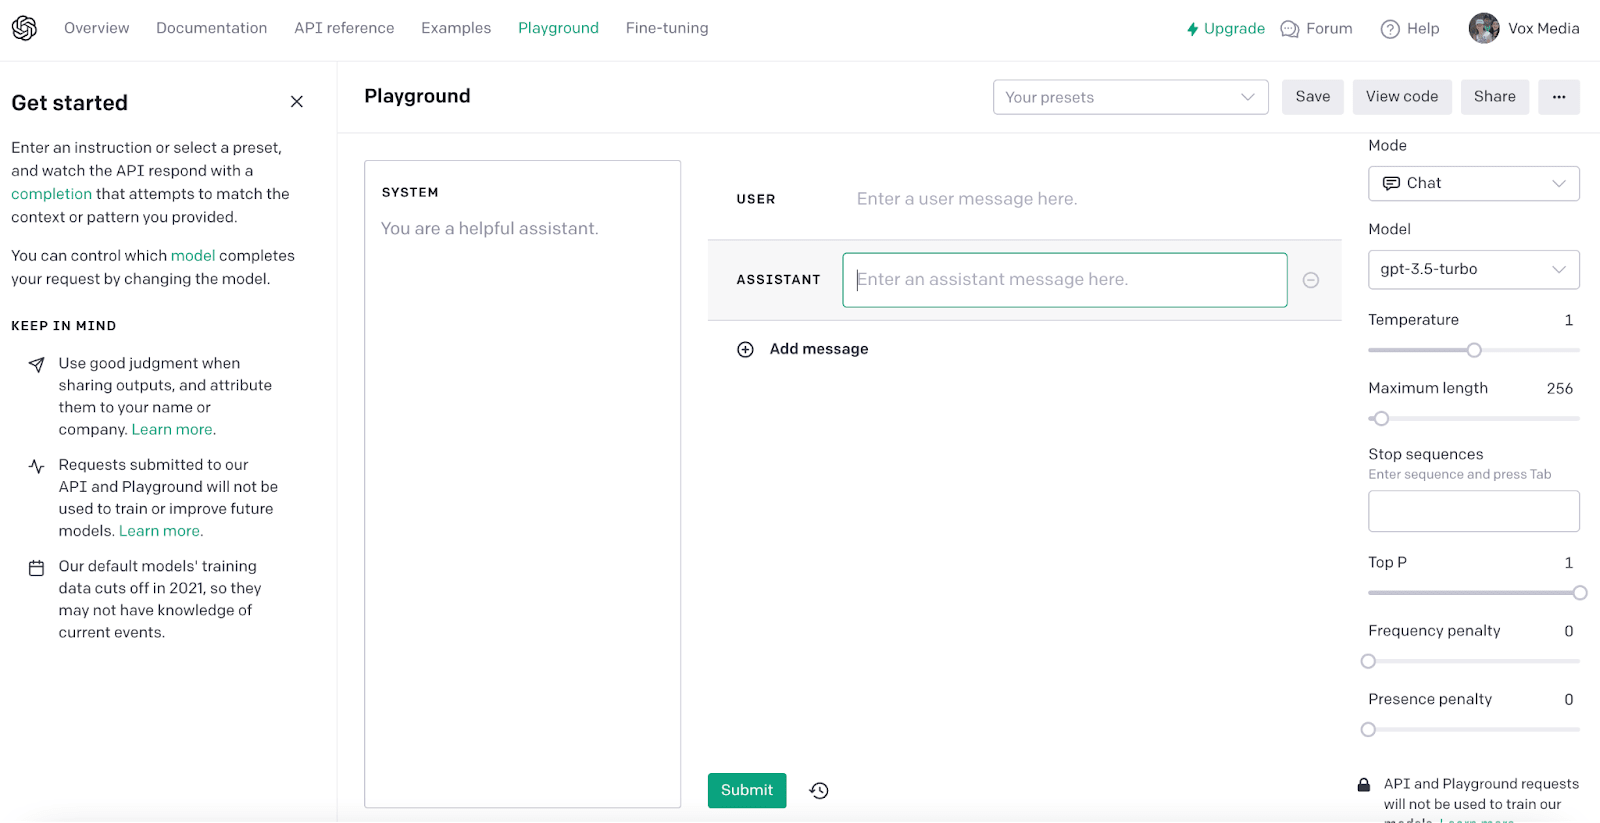Click the Vox Media account name
Viewport: 1600px width, 823px height.
1544,28
